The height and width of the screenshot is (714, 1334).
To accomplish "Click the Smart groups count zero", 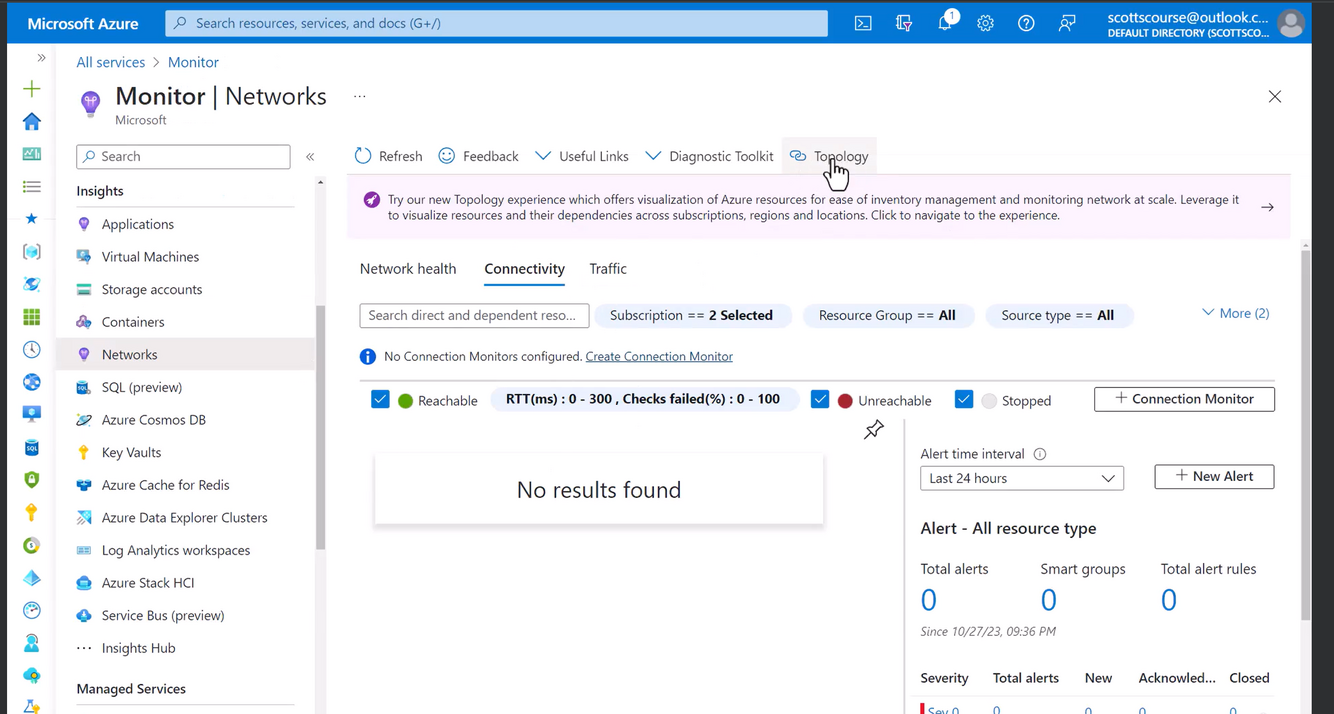I will (1049, 600).
